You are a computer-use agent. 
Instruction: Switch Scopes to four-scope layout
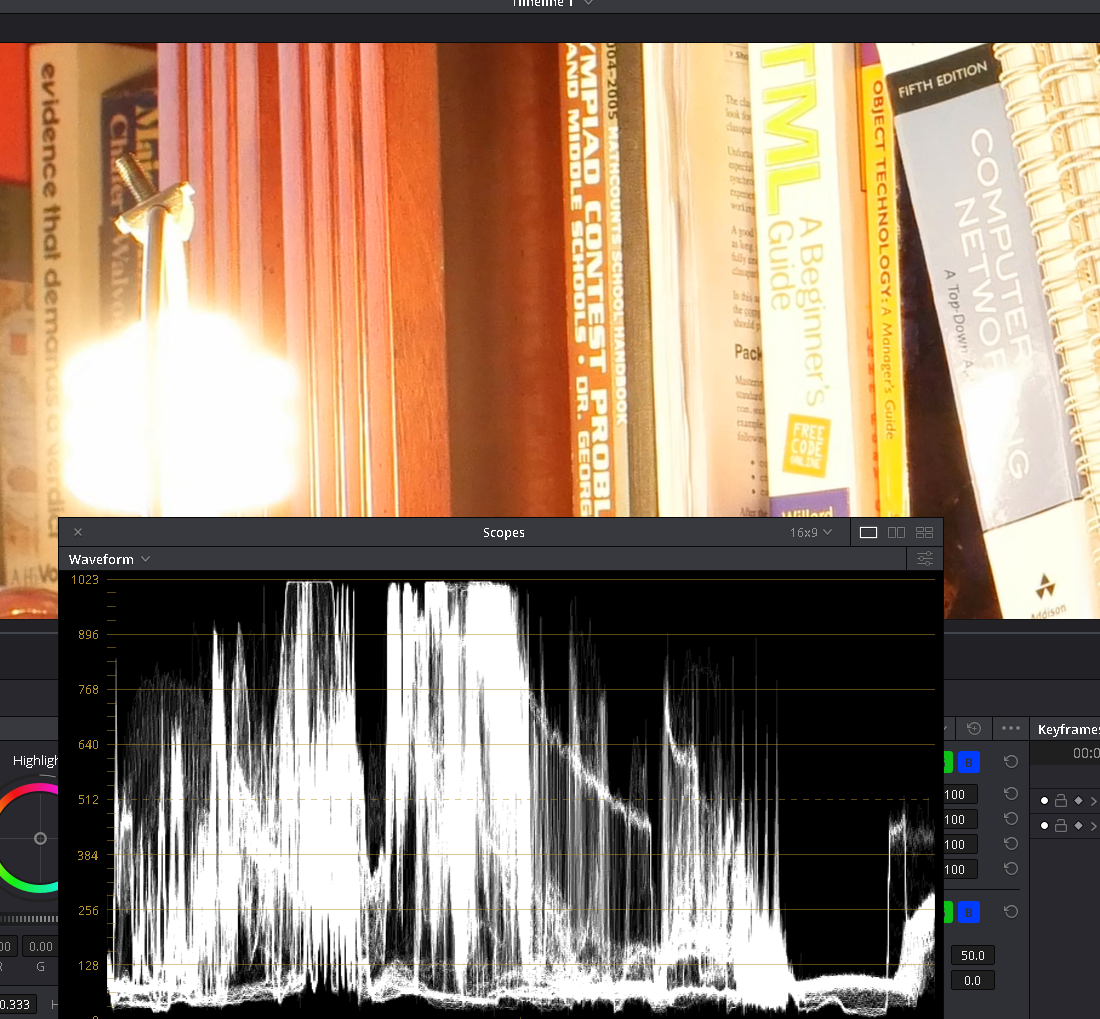(x=924, y=533)
